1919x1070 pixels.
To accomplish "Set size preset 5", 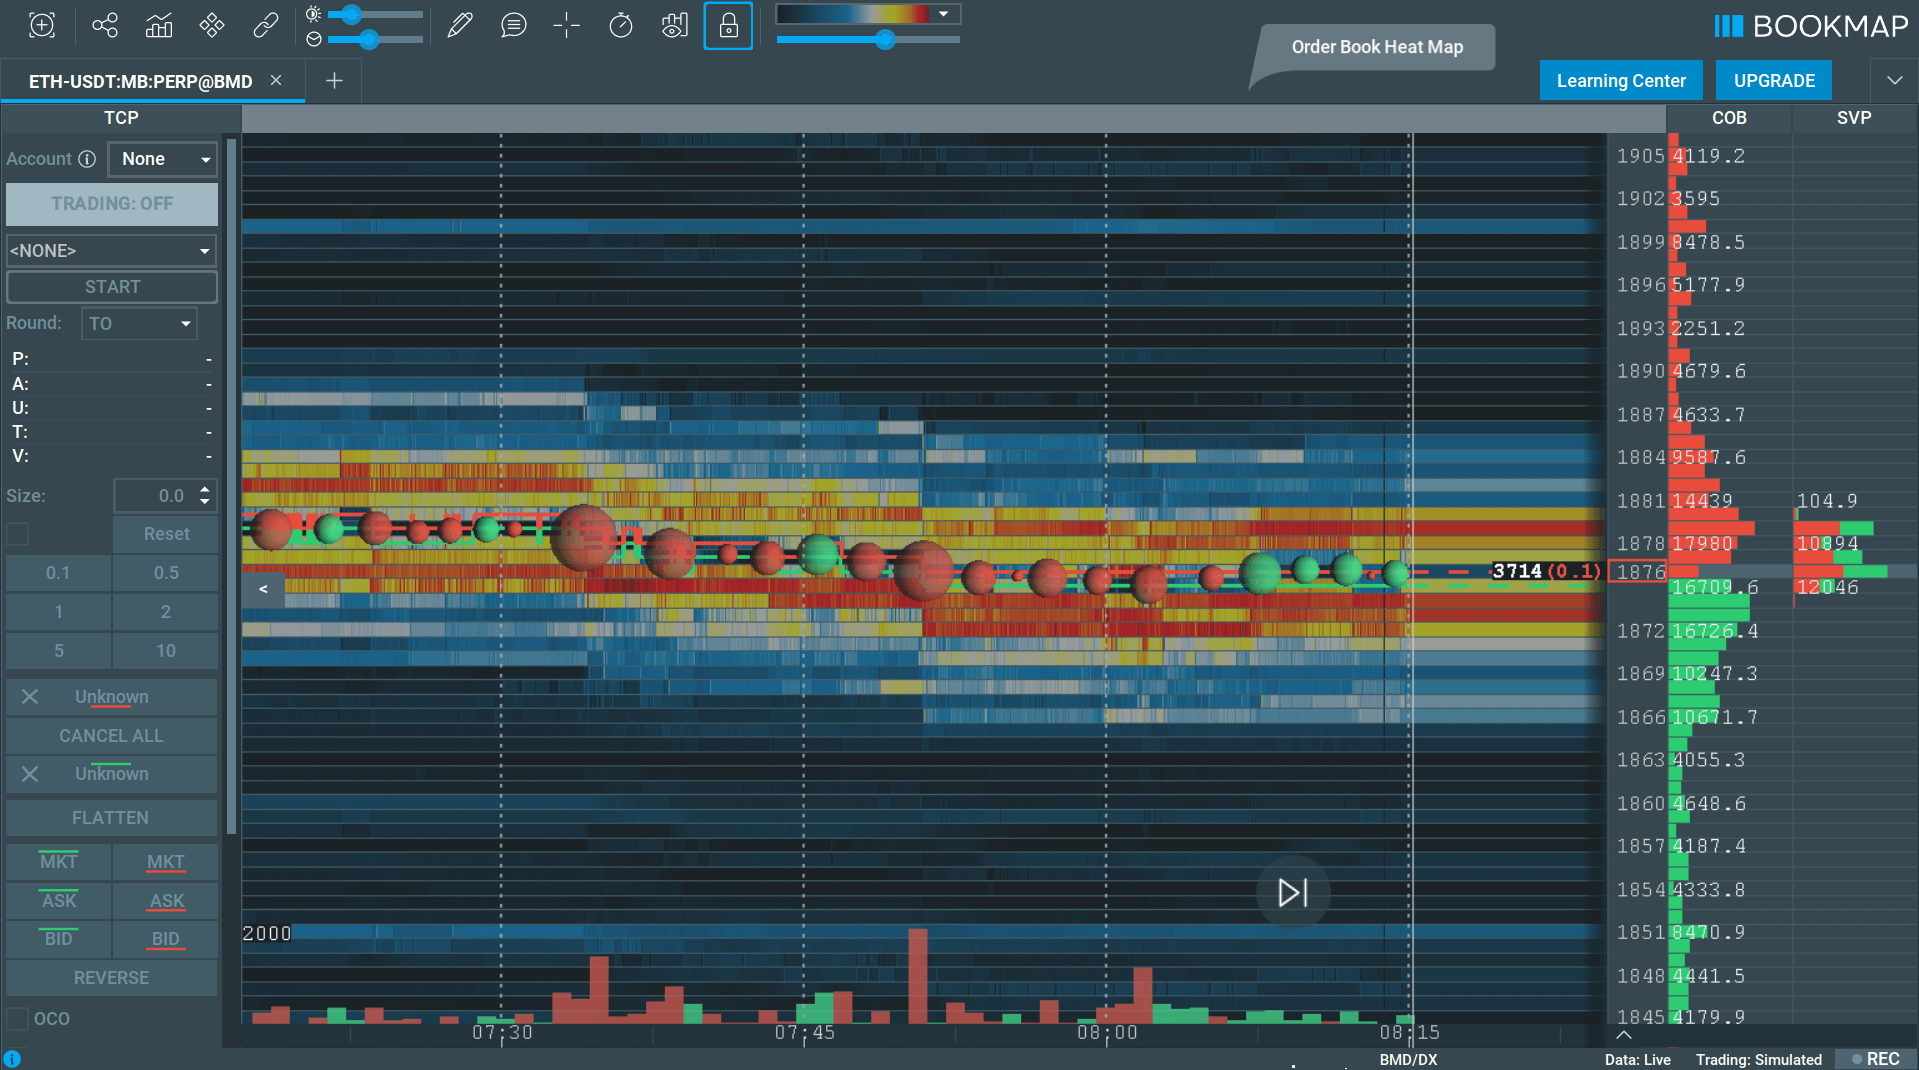I will 58,651.
